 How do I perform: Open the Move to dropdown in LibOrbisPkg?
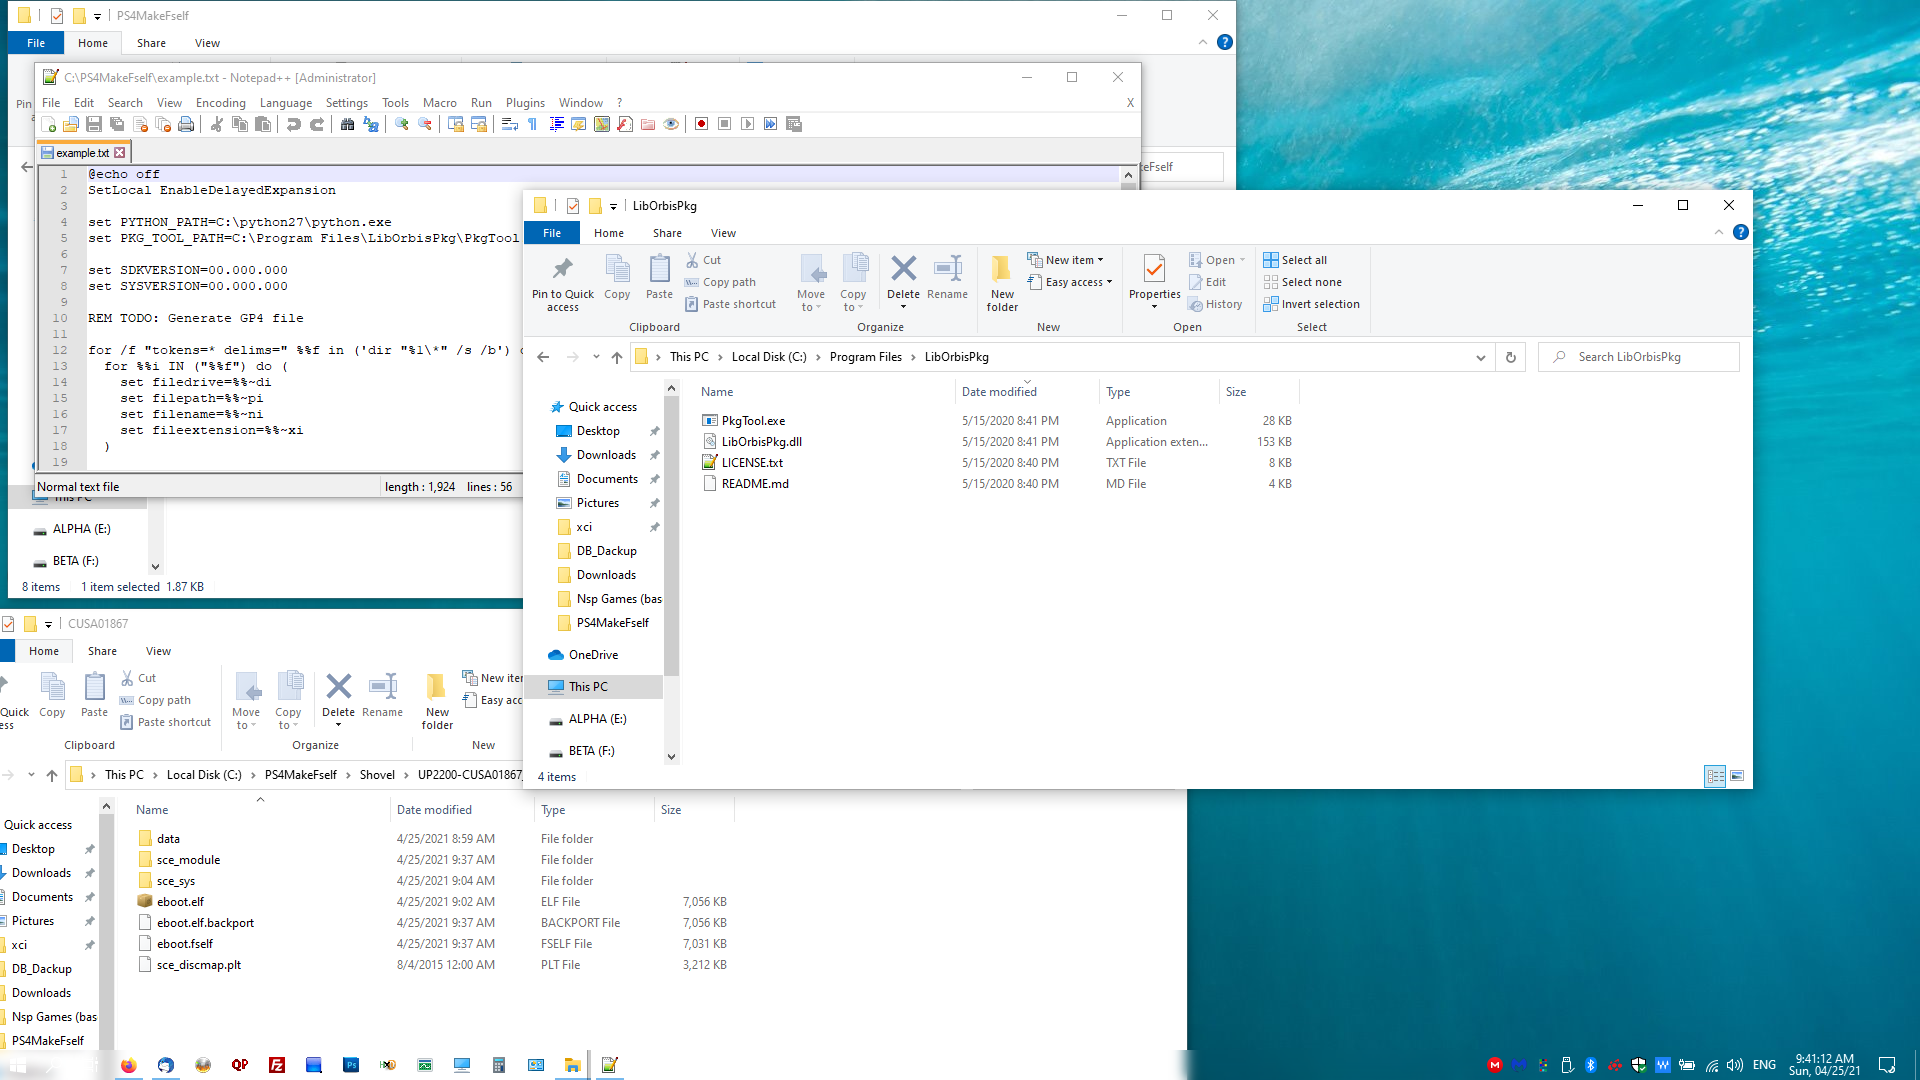[x=811, y=283]
